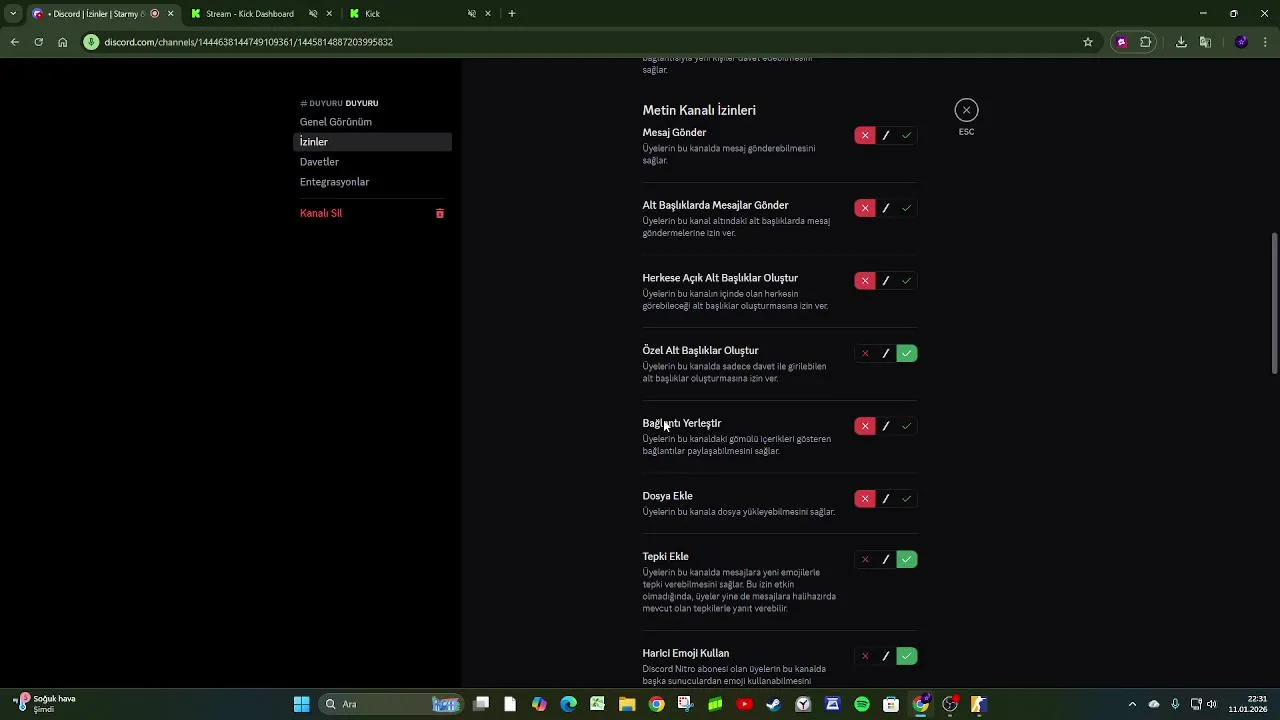Open the tab search dropdown arrow

13,14
